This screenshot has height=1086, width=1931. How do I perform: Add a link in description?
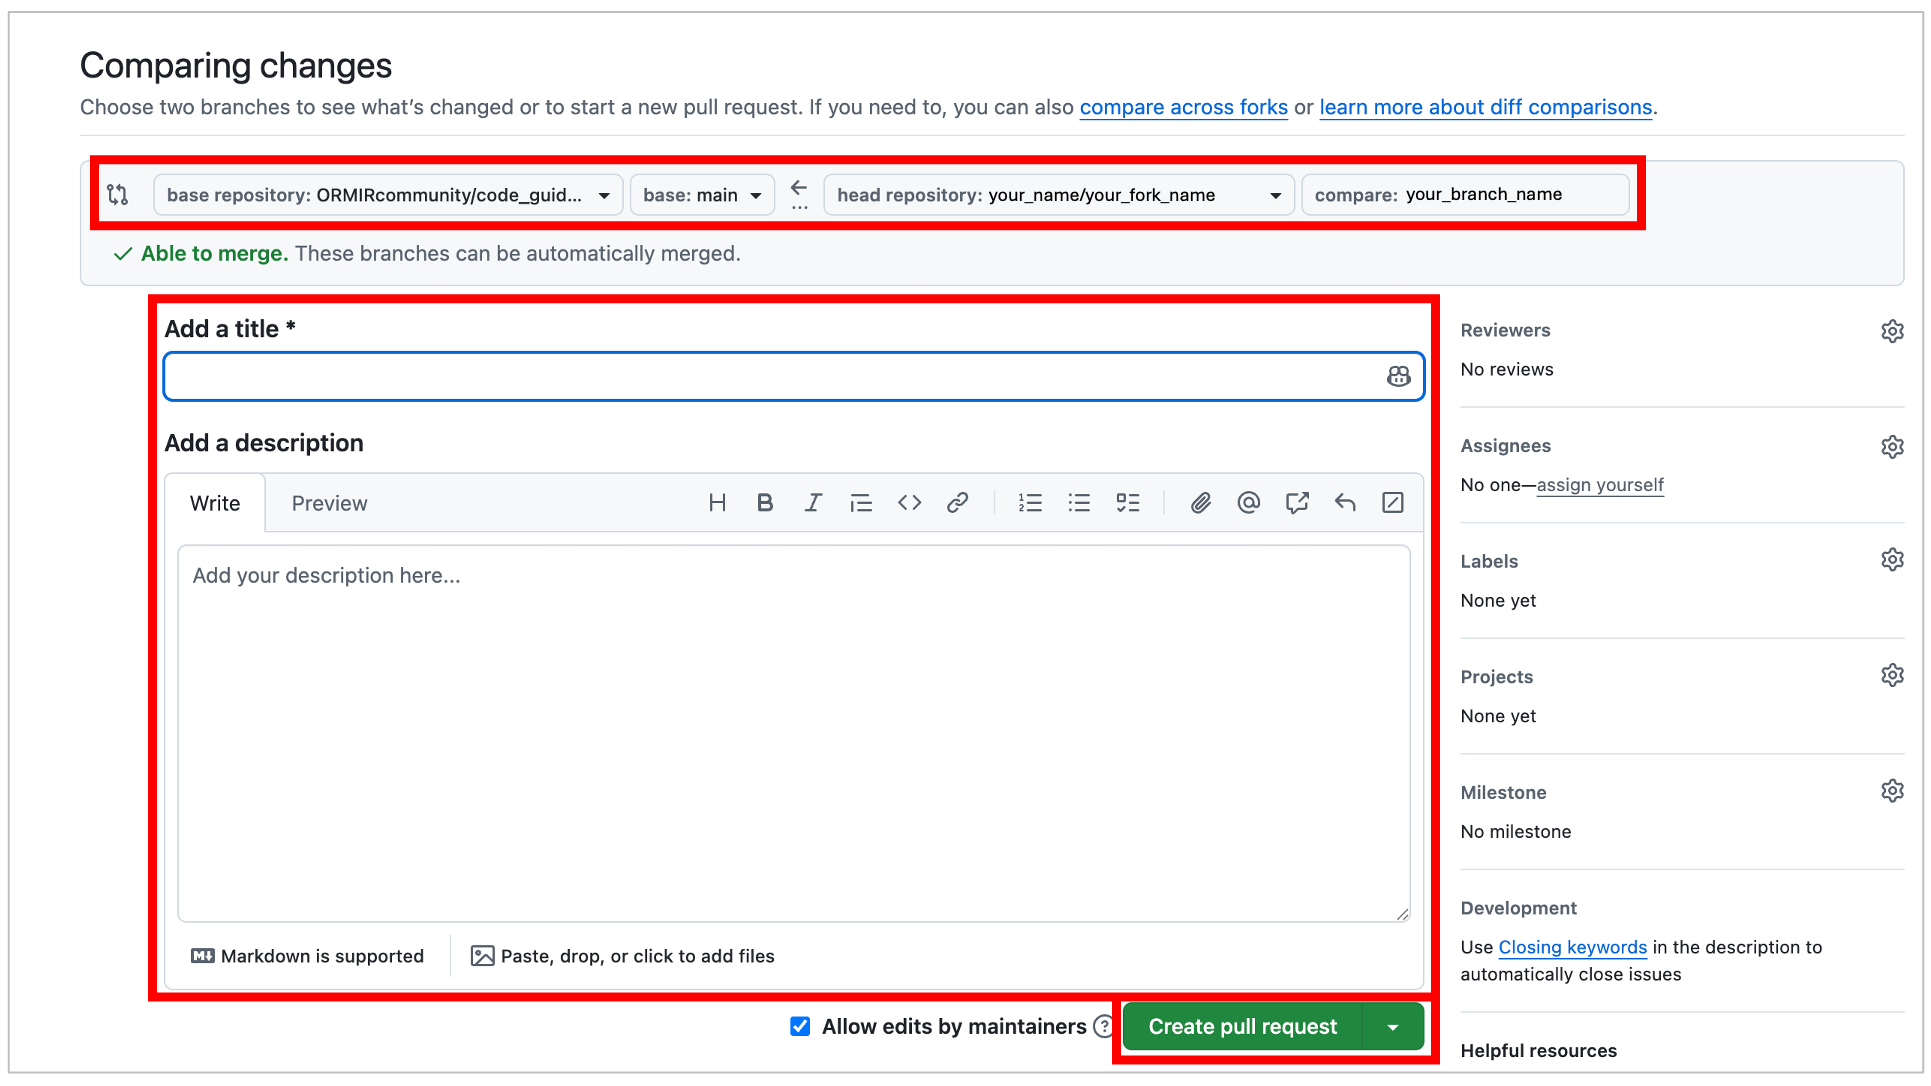(957, 503)
